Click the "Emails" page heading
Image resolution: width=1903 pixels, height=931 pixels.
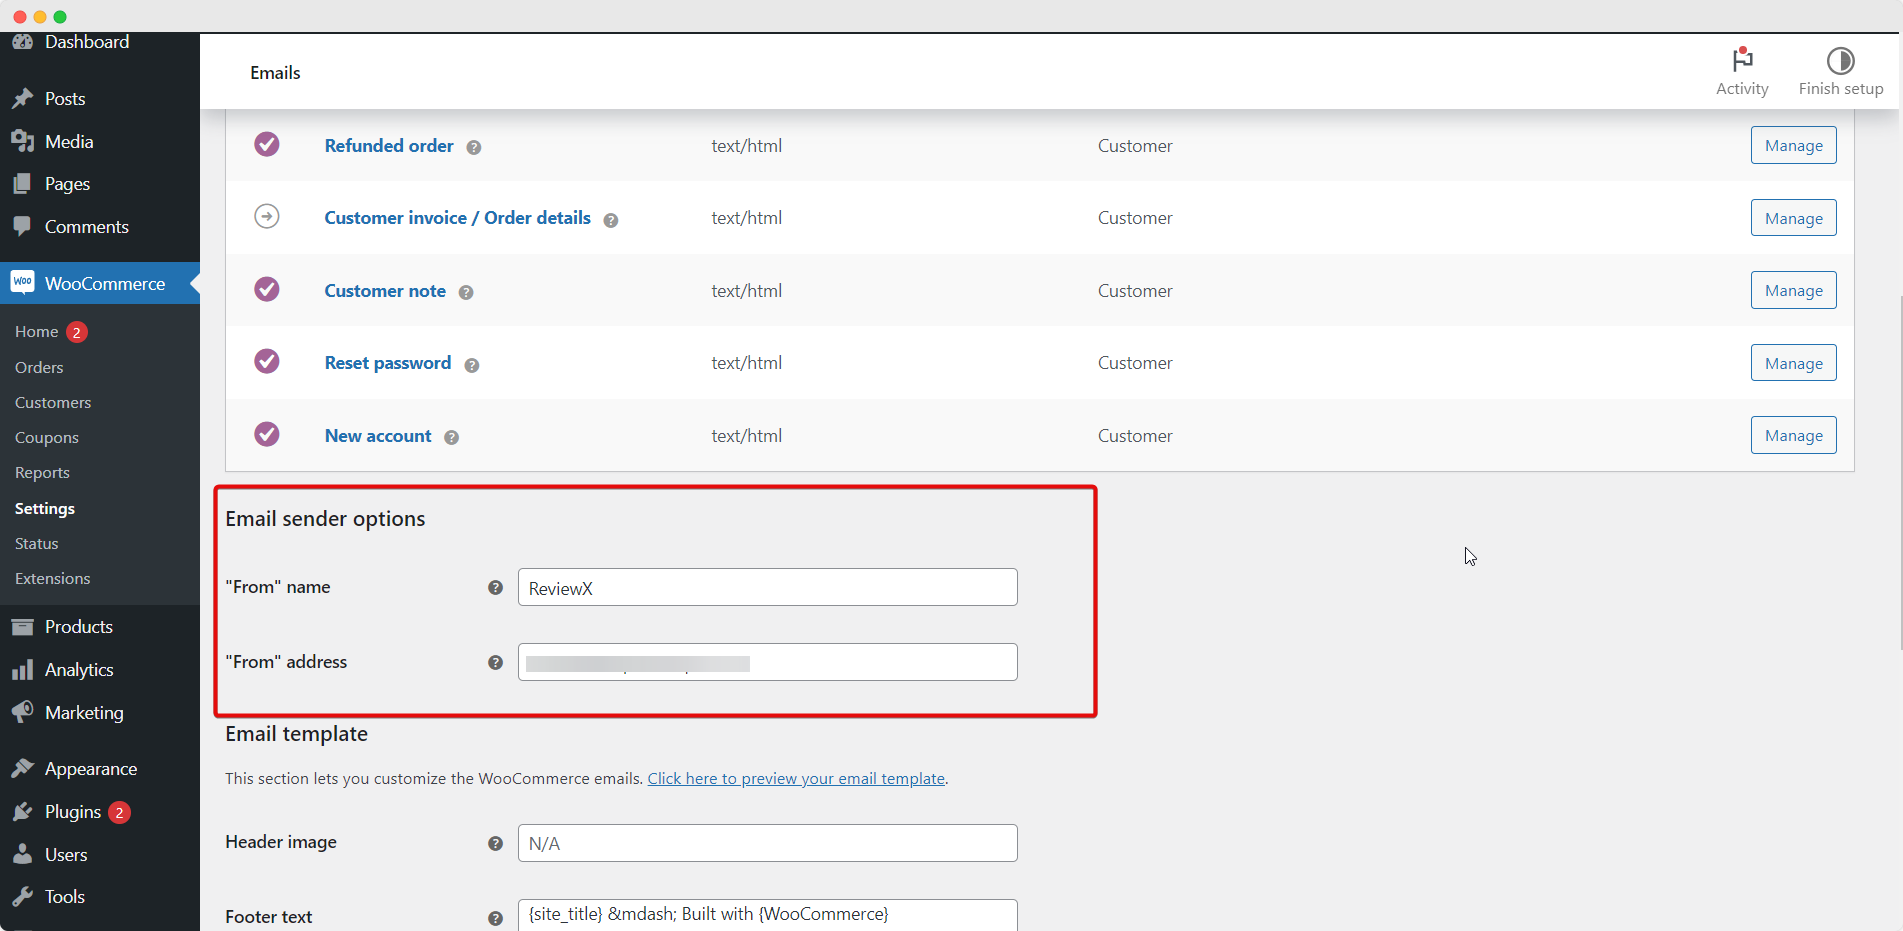275,73
